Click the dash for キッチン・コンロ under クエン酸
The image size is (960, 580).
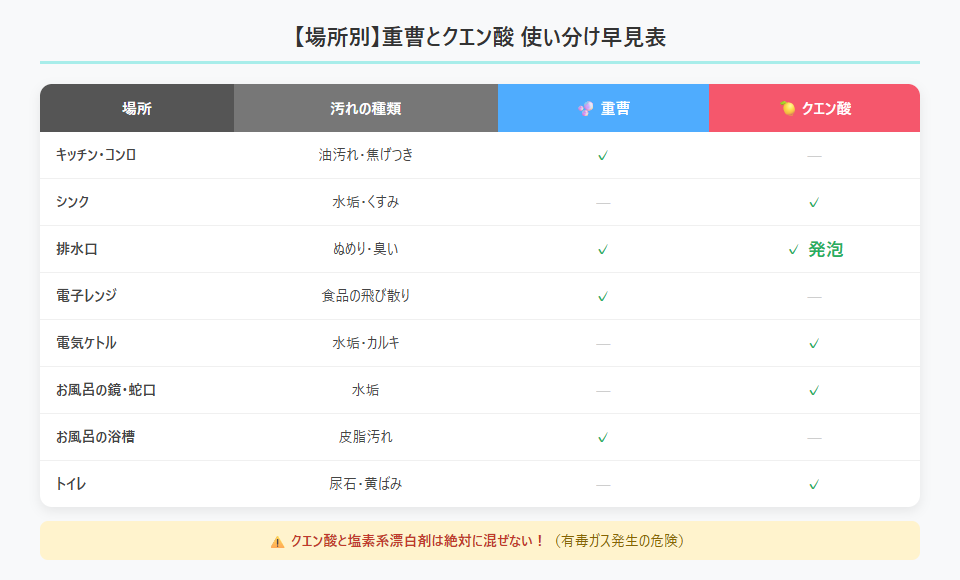click(x=815, y=156)
